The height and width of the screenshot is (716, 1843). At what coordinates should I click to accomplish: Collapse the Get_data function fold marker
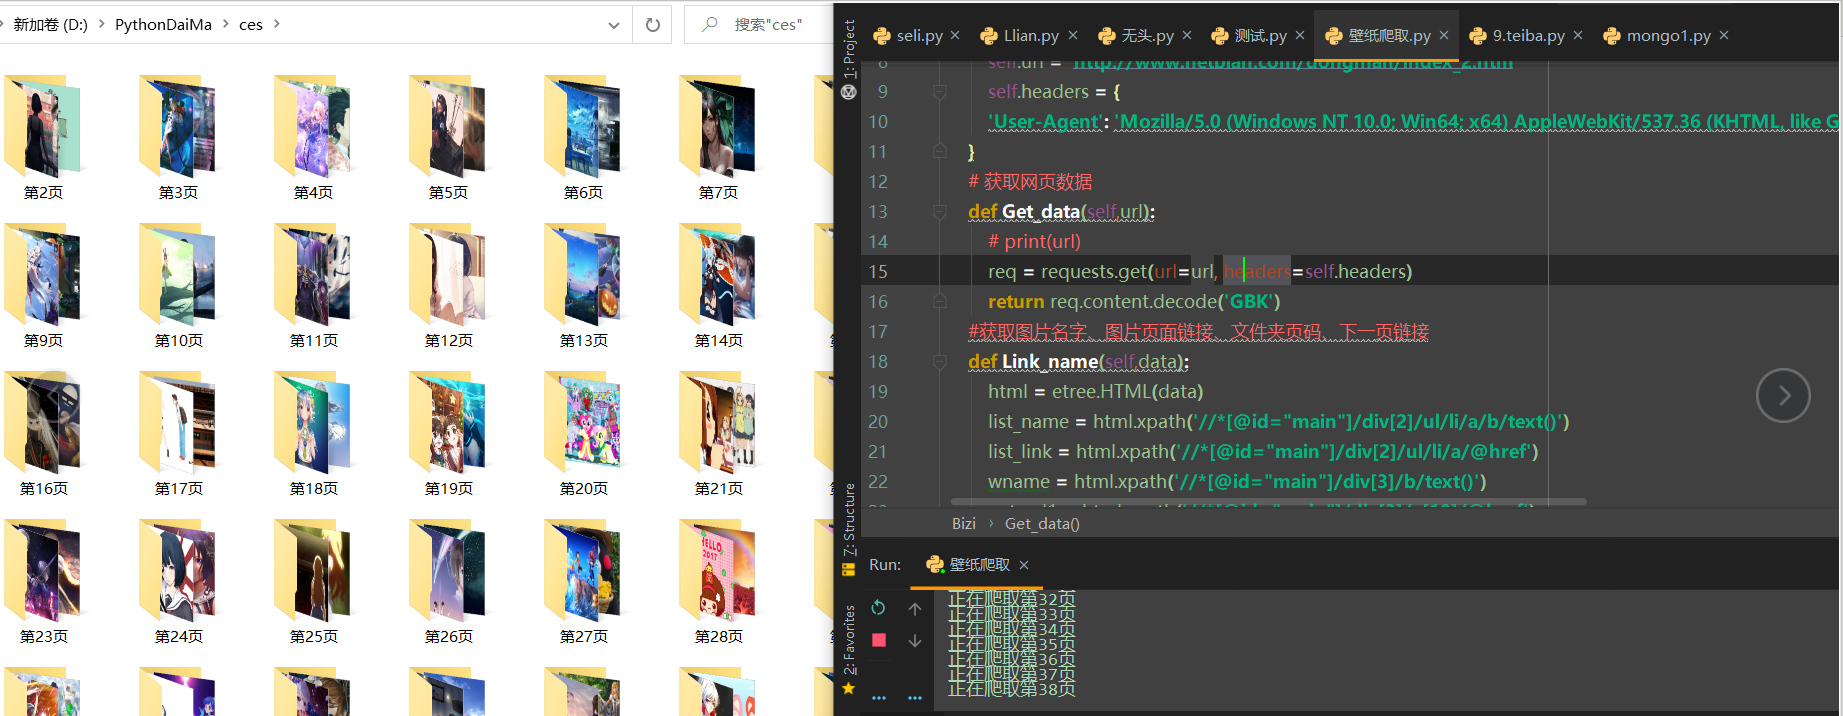coord(940,212)
